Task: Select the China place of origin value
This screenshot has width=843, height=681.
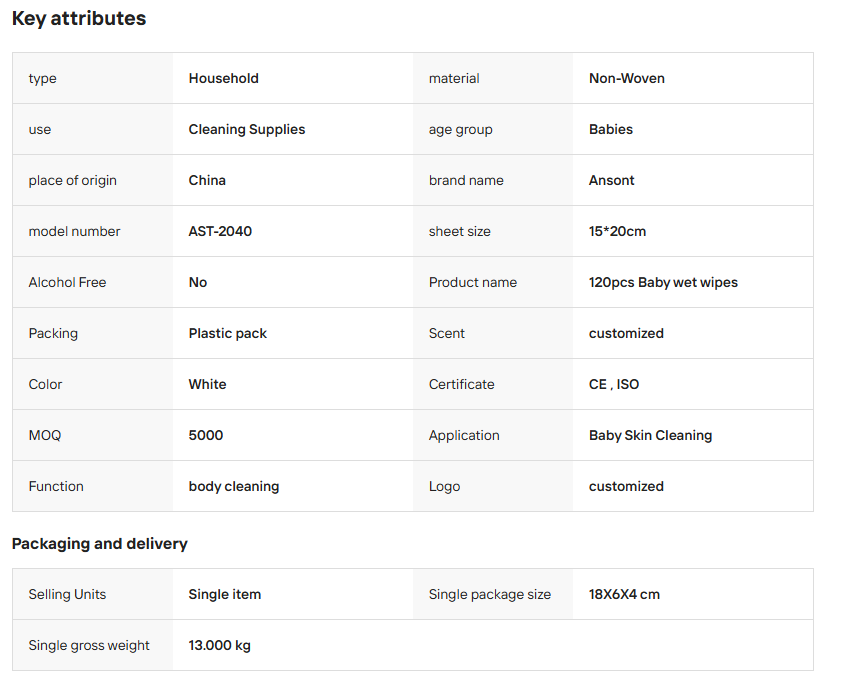Action: [x=207, y=181]
